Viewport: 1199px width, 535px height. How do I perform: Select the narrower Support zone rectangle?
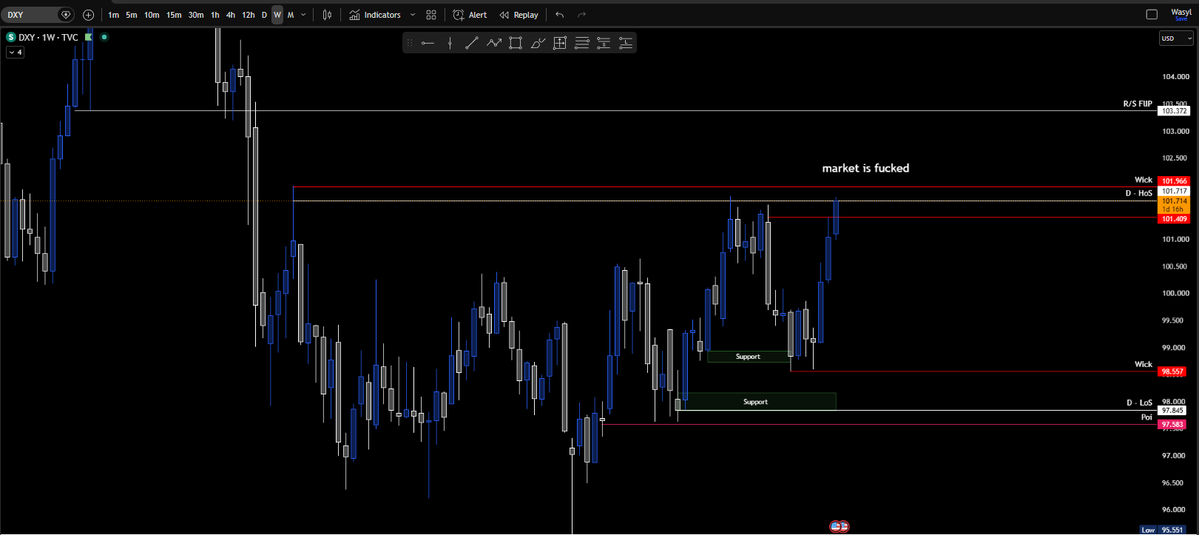(x=748, y=356)
